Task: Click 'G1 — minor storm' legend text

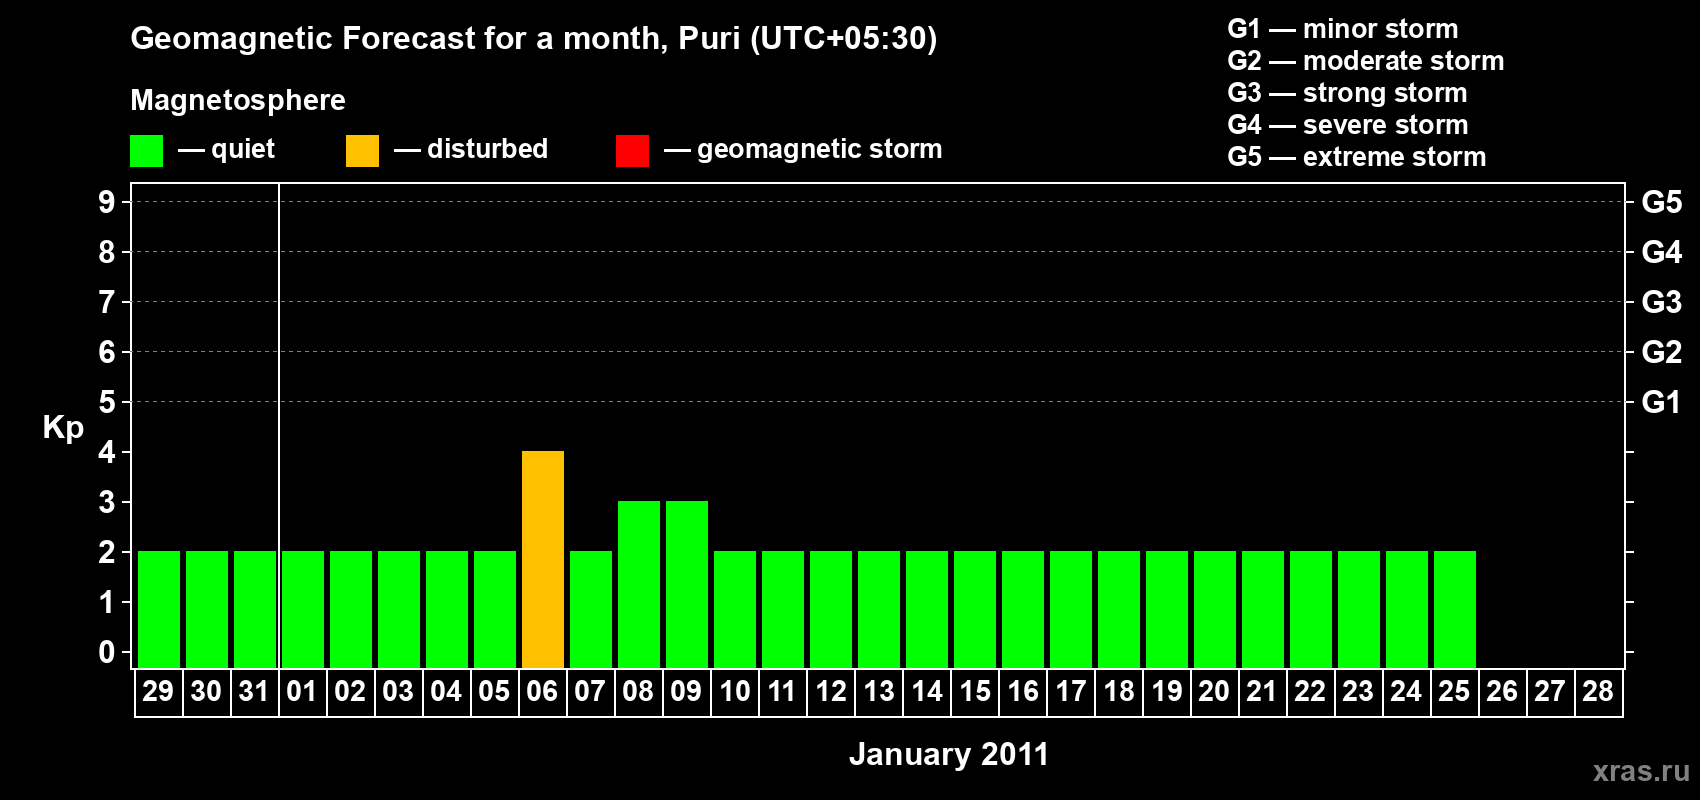Action: pos(1343,29)
